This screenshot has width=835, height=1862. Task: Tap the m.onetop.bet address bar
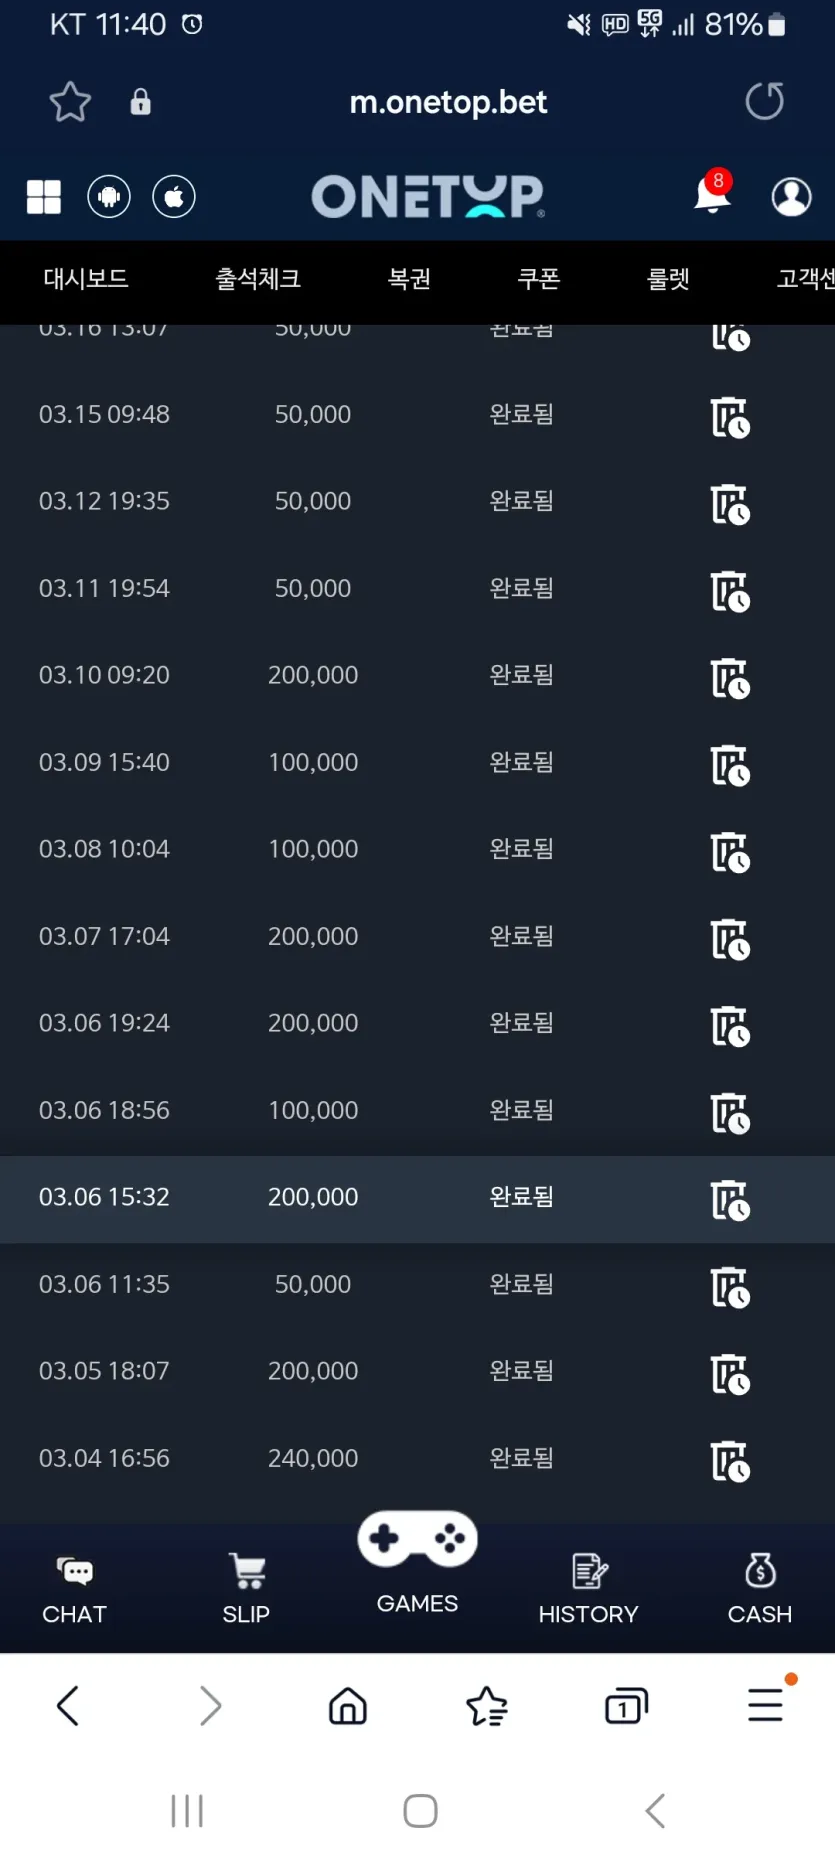pos(448,102)
